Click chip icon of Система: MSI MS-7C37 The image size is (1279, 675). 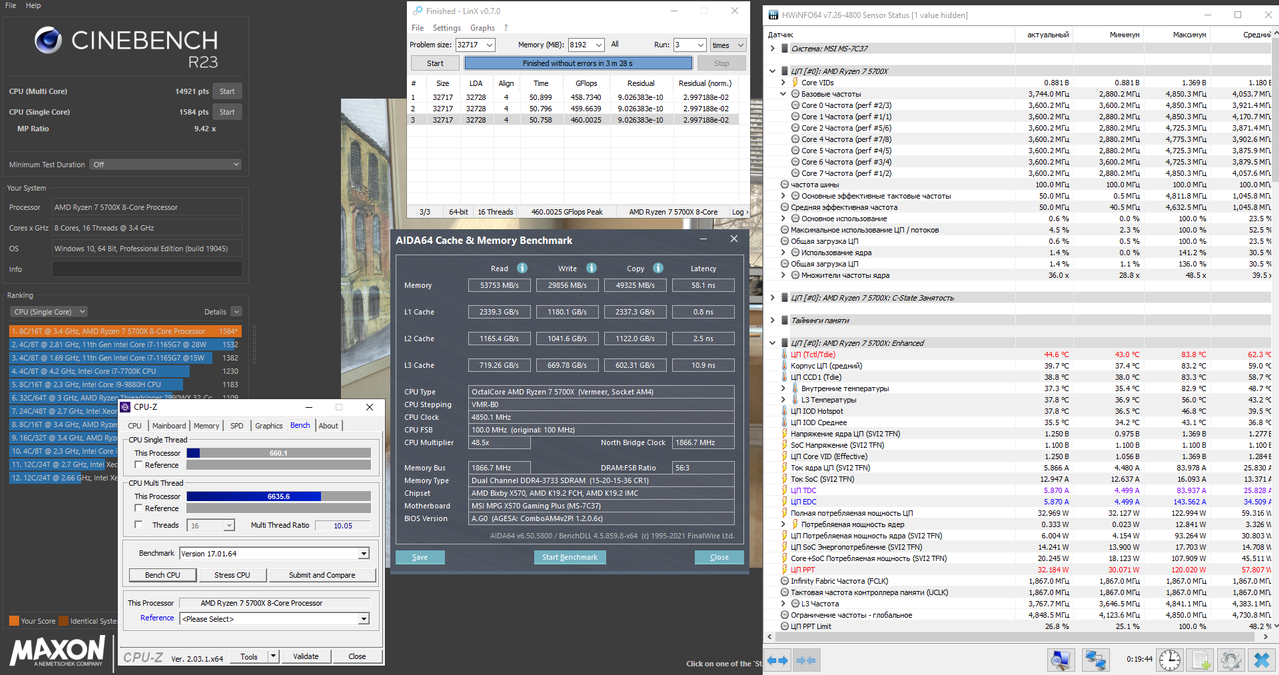784,48
